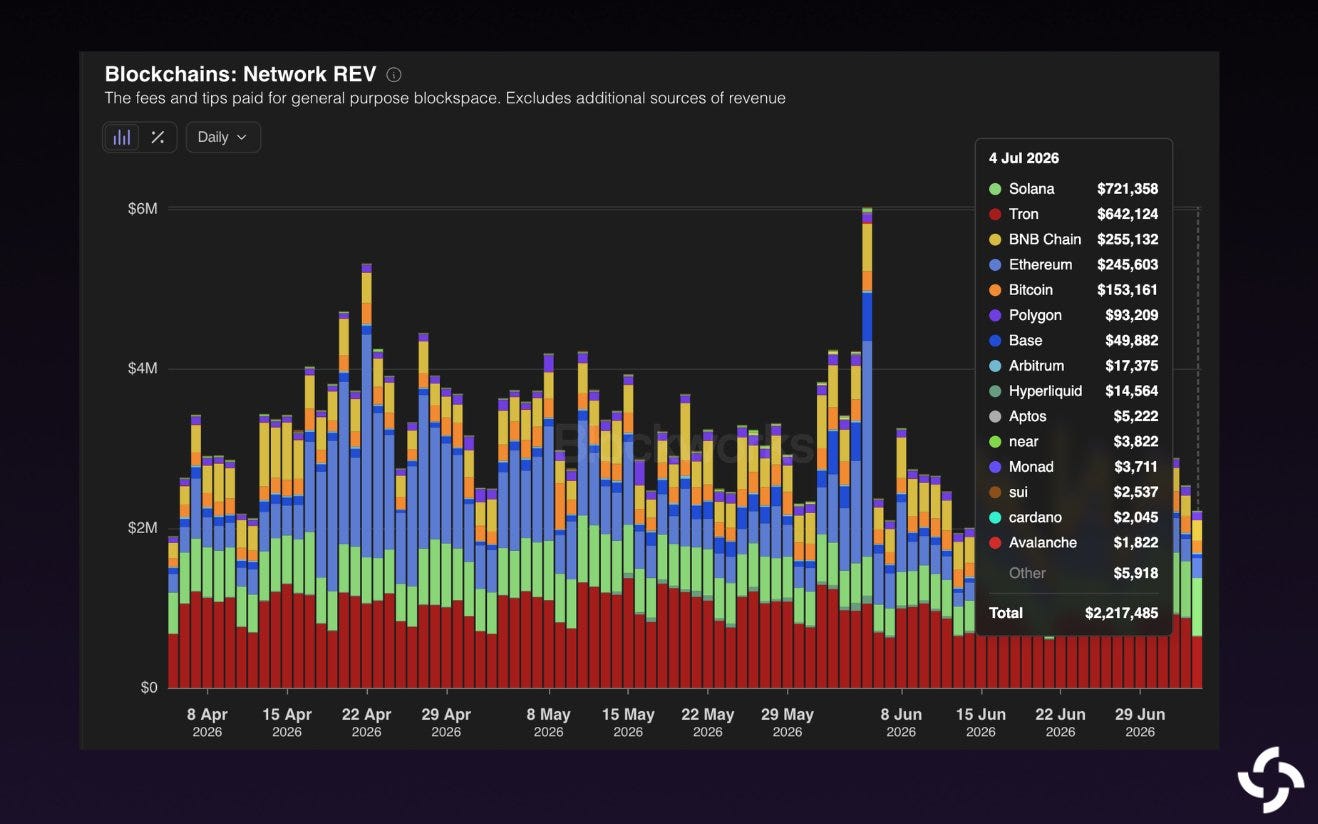
Task: Click the near legend dot
Action: (x=995, y=442)
